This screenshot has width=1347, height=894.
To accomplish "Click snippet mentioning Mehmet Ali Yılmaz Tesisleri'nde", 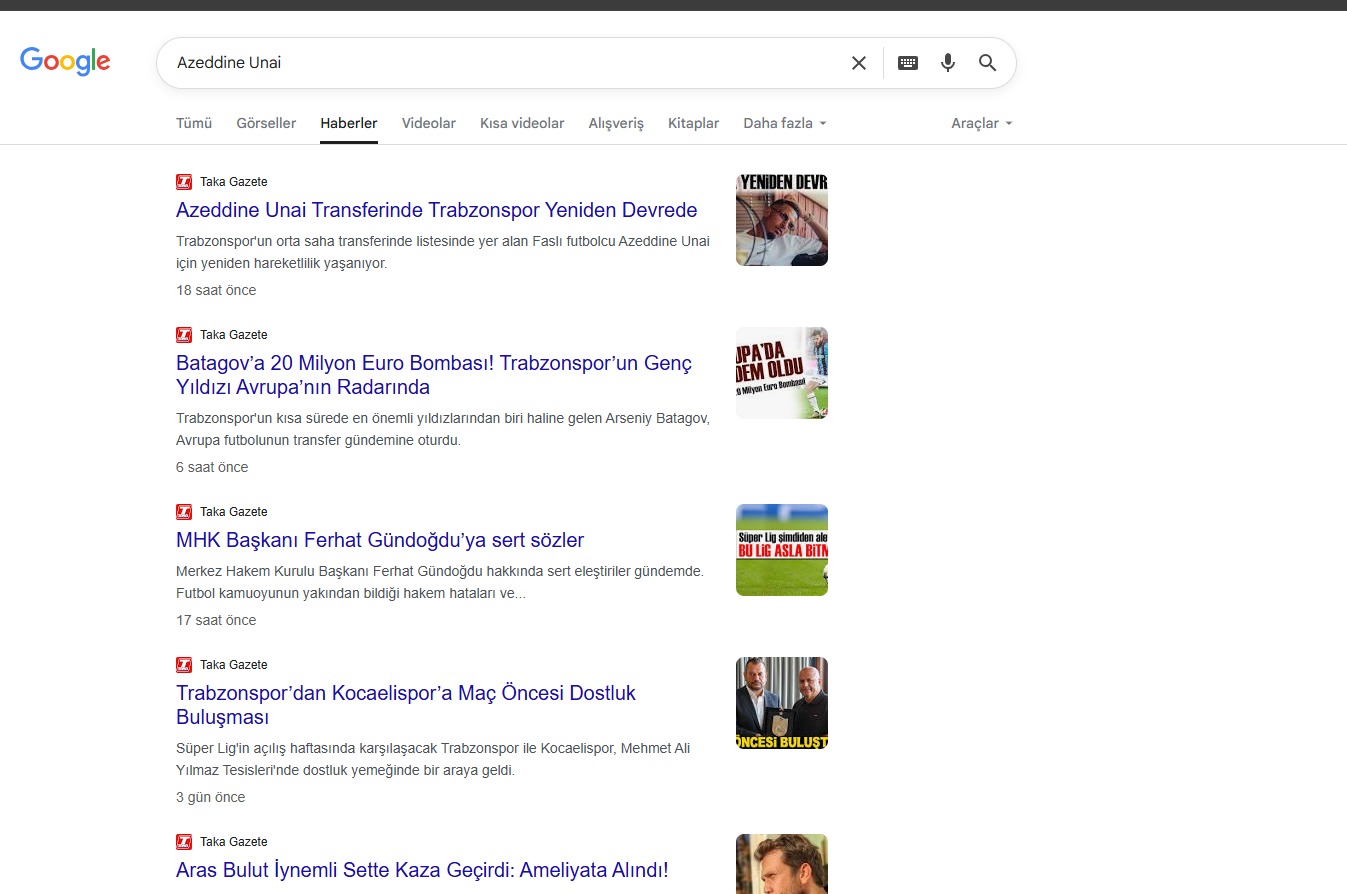I will click(x=433, y=759).
